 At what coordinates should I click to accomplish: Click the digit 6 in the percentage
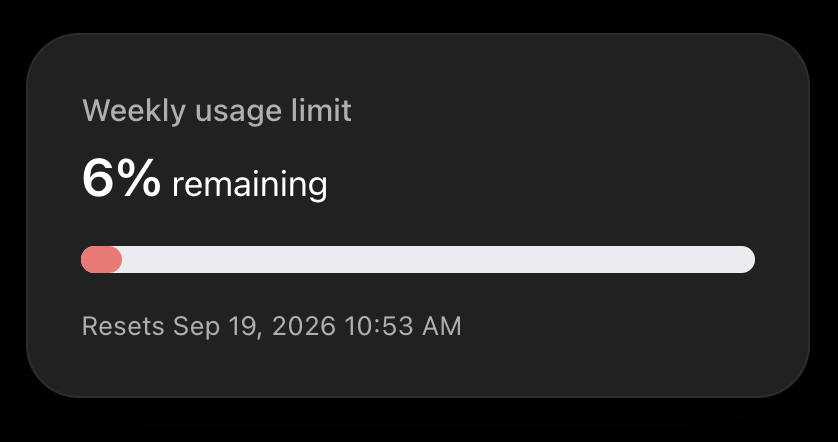(98, 179)
